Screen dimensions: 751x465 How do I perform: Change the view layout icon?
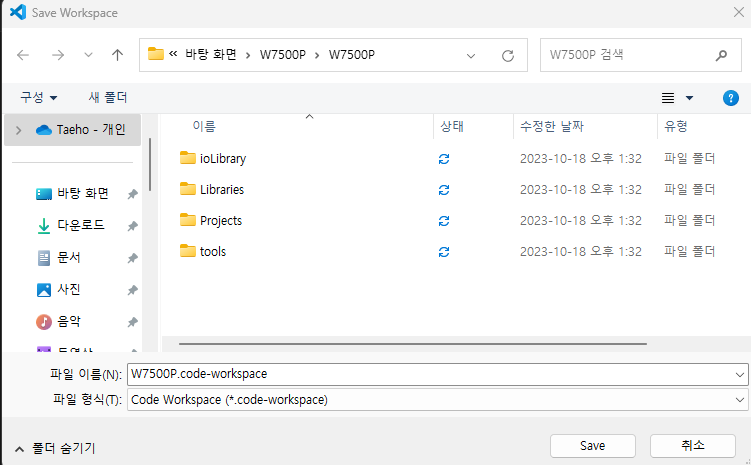click(x=668, y=98)
